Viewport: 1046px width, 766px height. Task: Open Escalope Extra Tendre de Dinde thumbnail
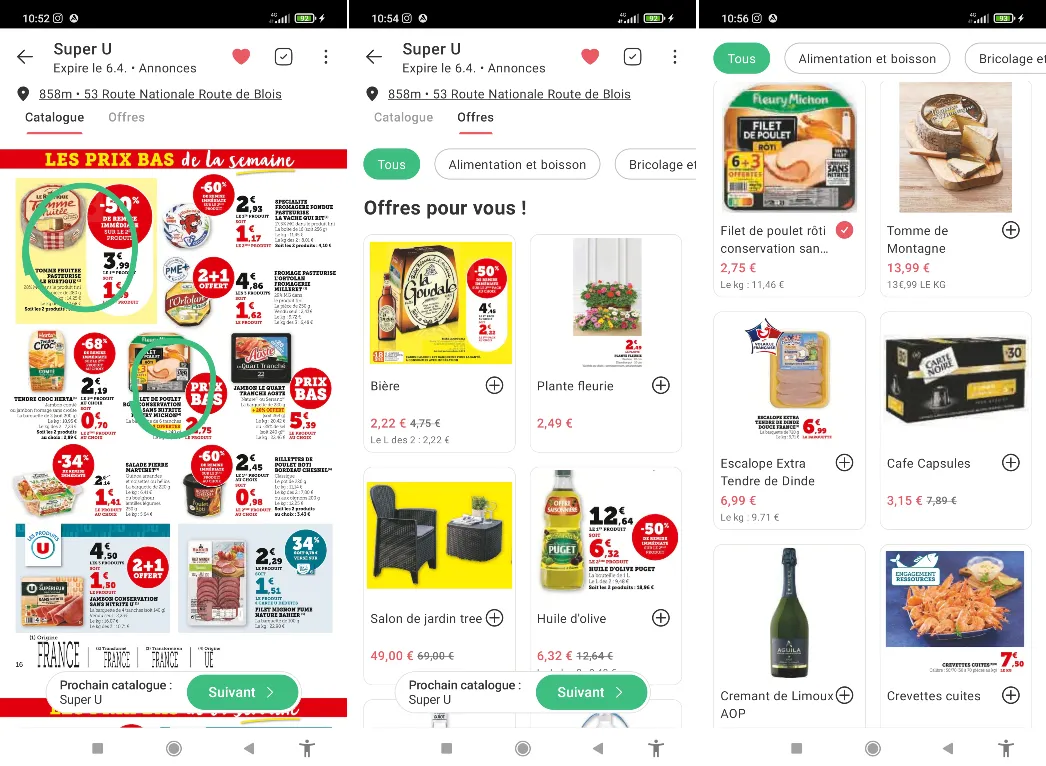coord(789,379)
